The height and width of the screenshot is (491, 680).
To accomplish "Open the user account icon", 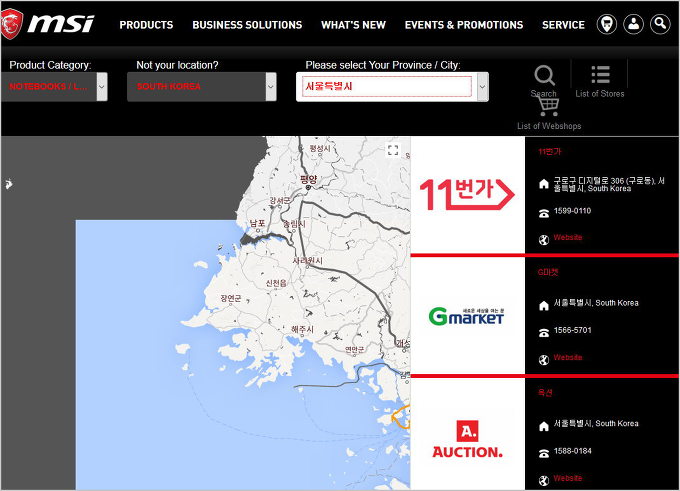I will [x=633, y=24].
